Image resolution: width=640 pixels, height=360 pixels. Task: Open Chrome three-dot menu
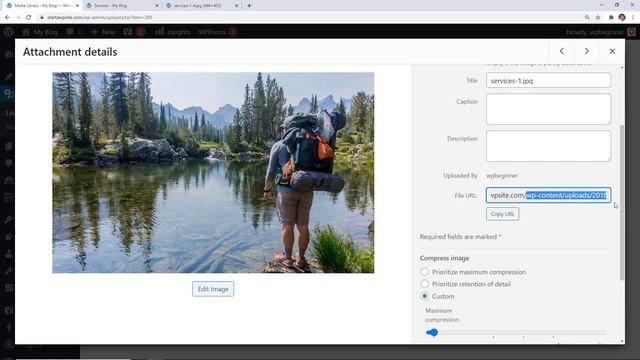click(x=633, y=18)
